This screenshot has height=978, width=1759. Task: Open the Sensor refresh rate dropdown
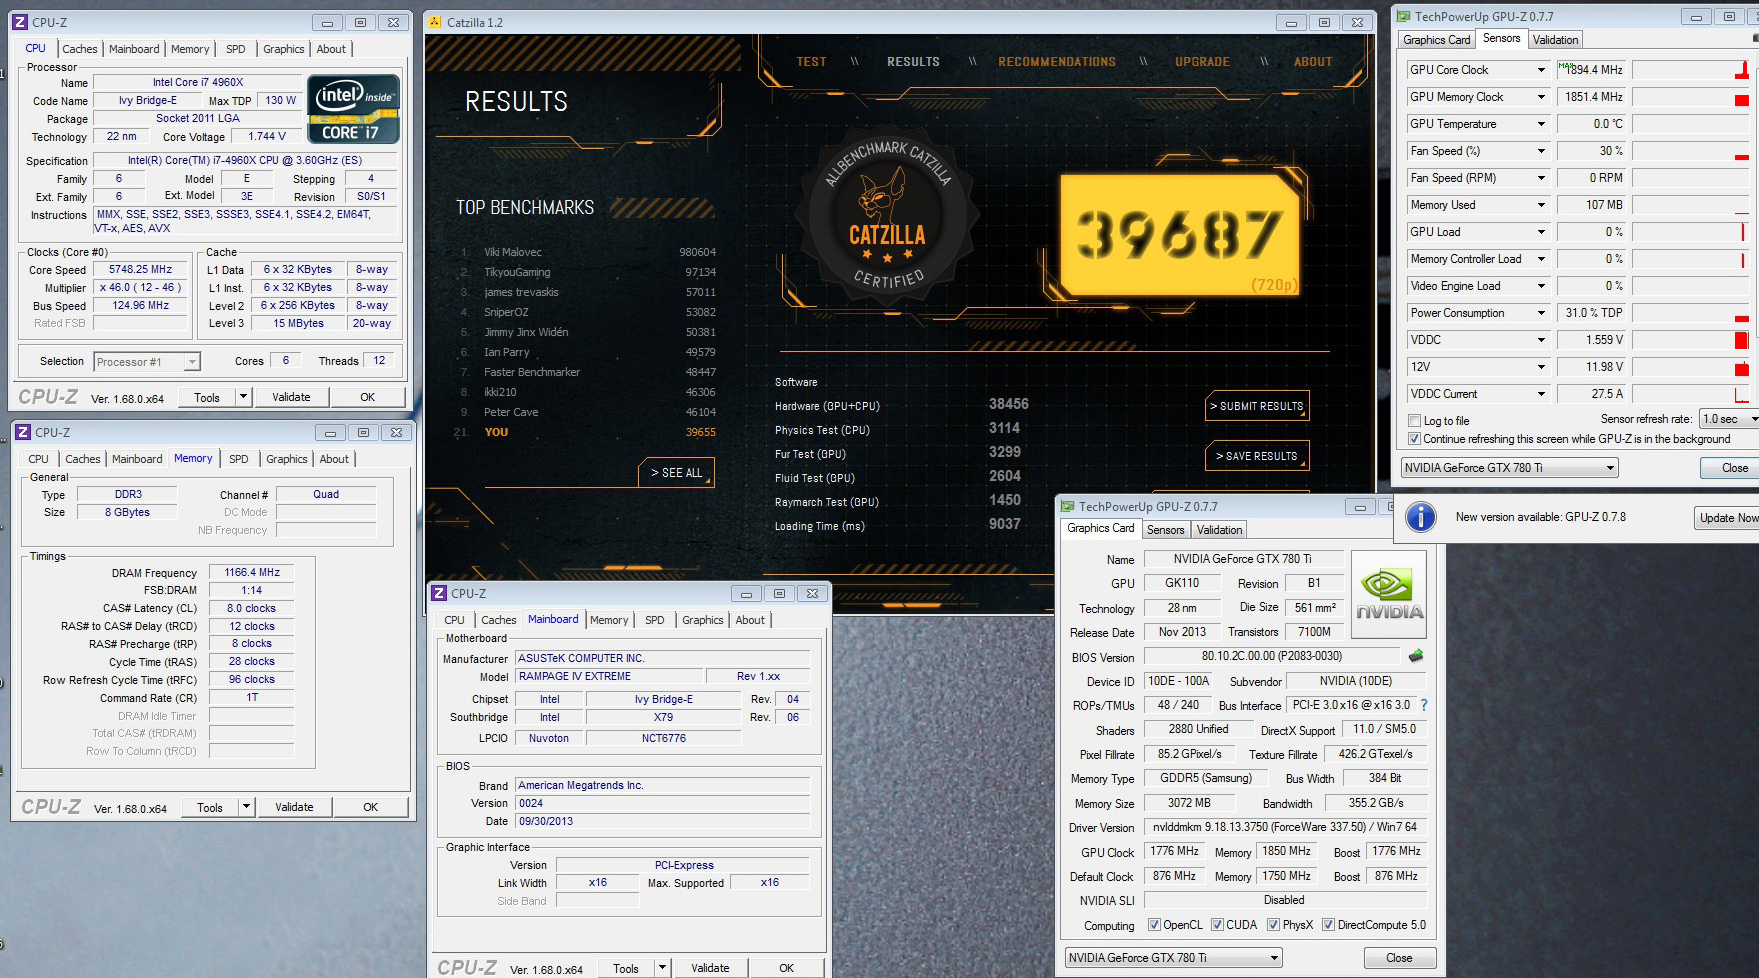(x=1751, y=419)
